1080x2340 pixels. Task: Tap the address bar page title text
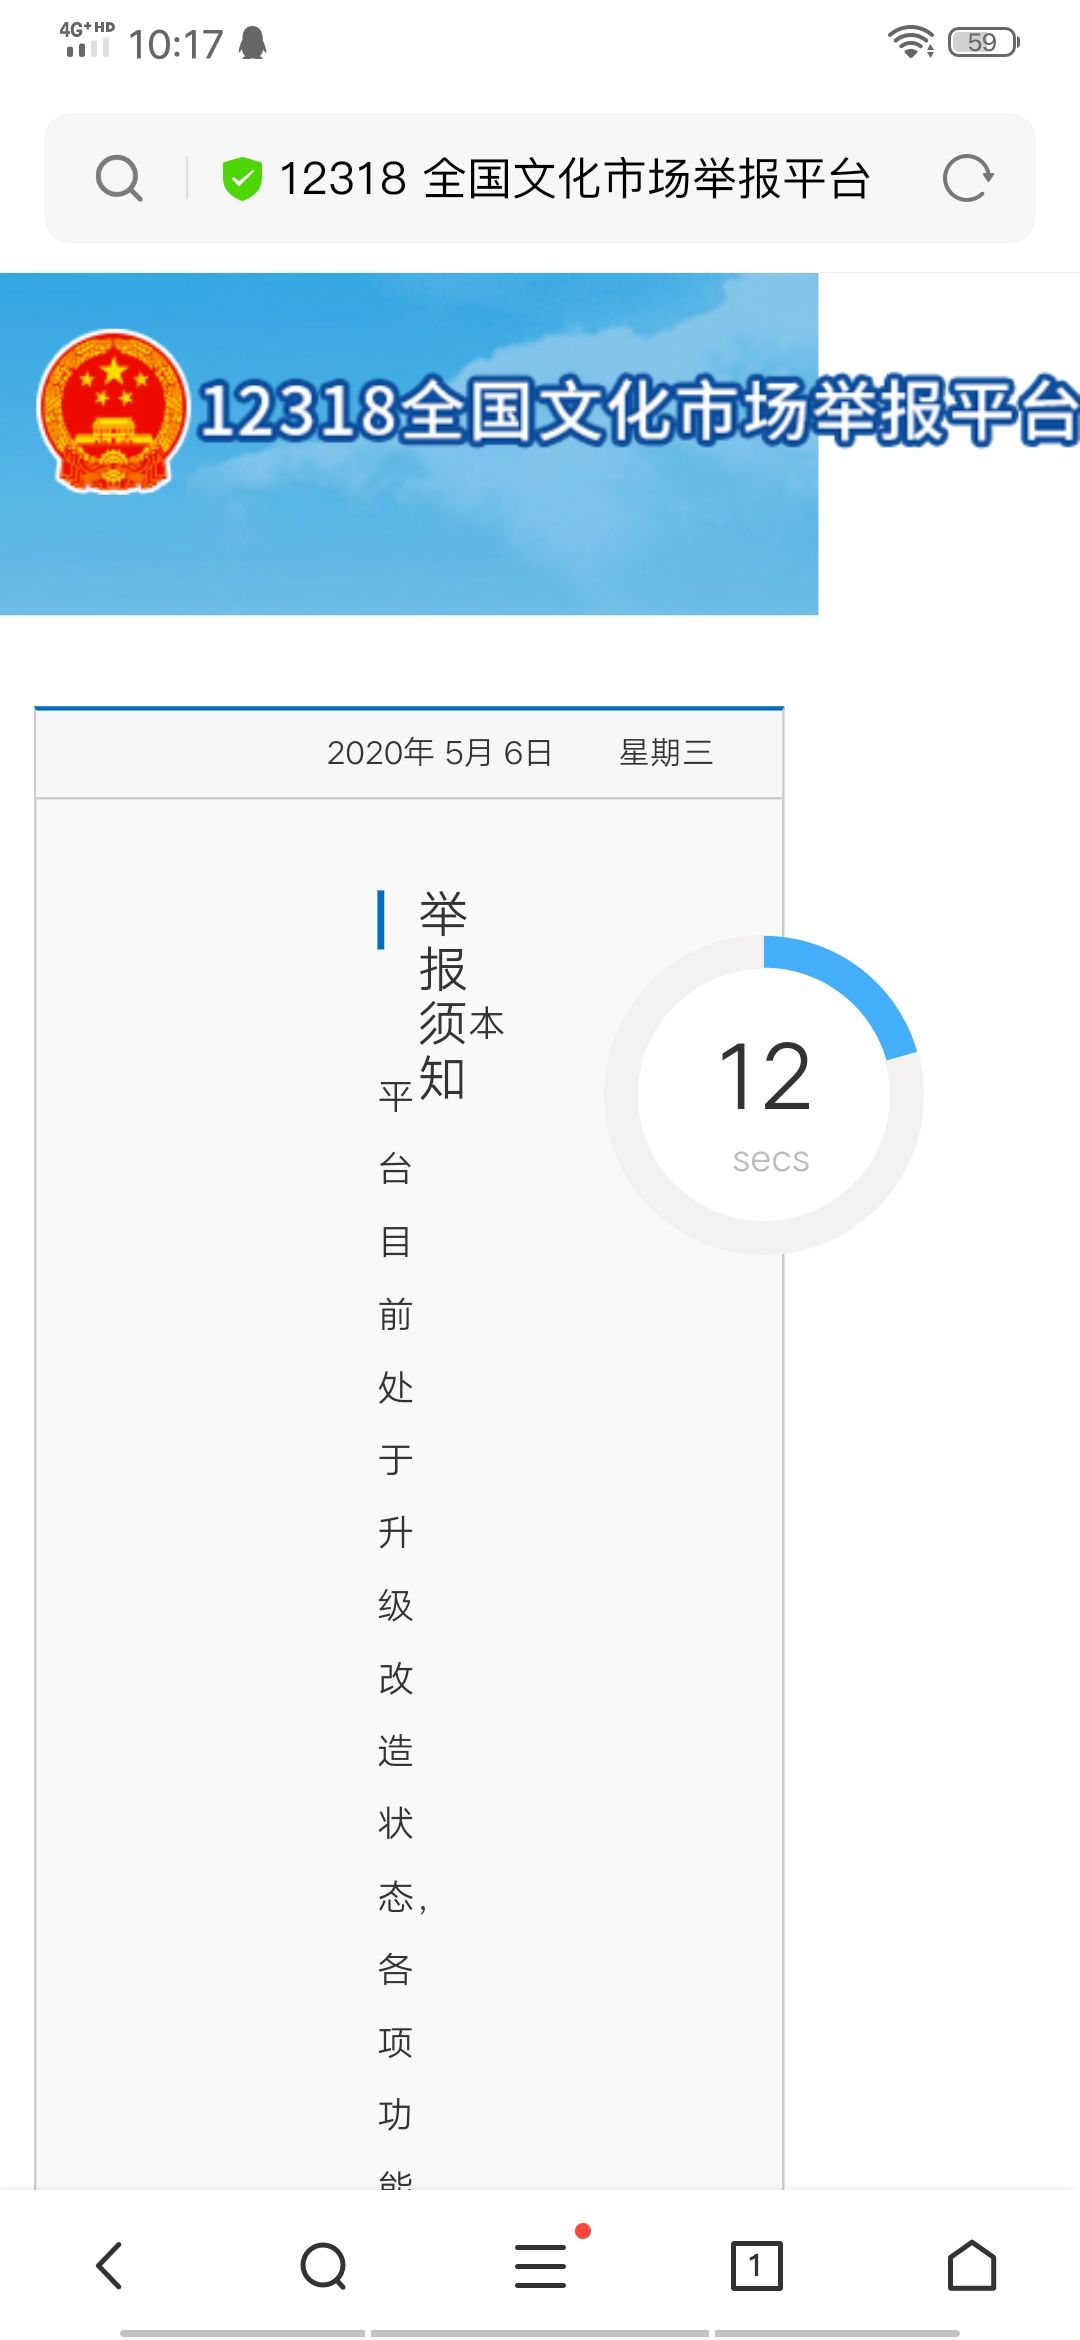[x=574, y=179]
